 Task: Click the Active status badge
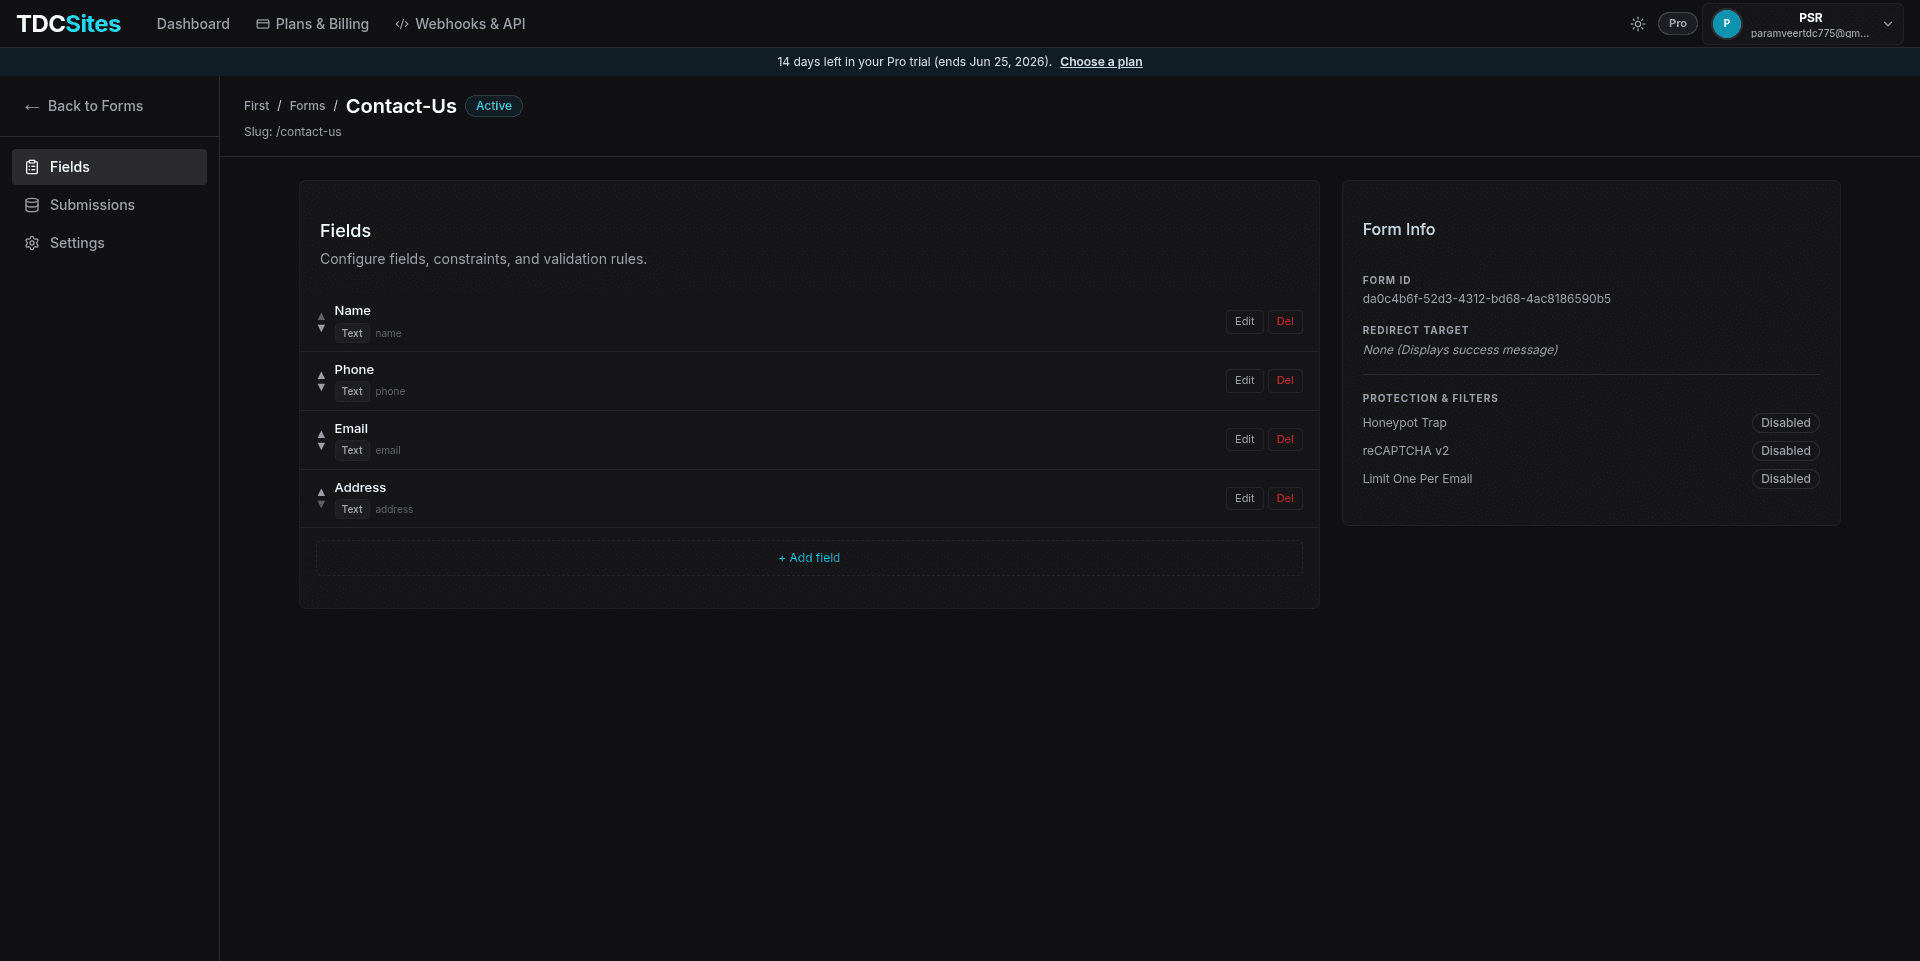coord(494,106)
